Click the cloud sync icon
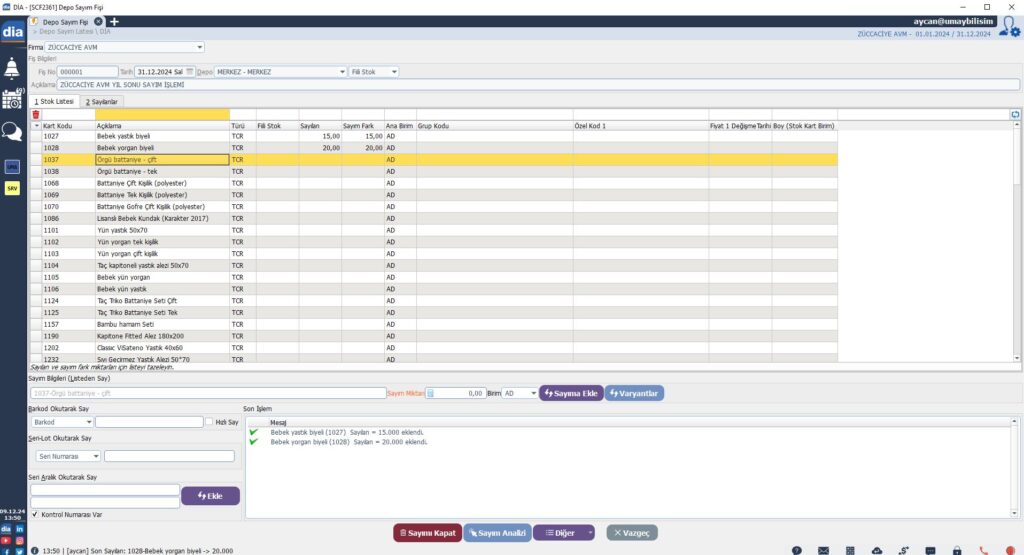The width and height of the screenshot is (1024, 555). pos(877,550)
